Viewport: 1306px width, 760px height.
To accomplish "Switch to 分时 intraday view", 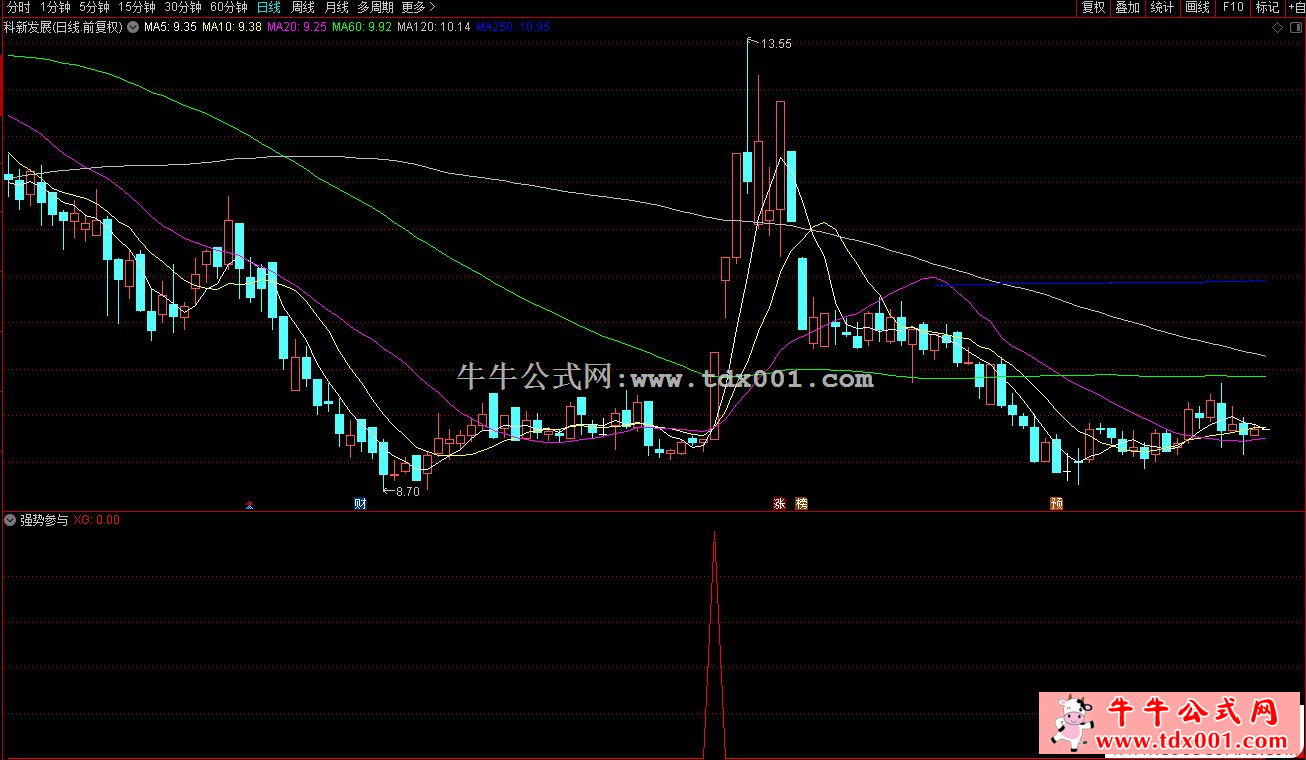I will click(x=18, y=7).
